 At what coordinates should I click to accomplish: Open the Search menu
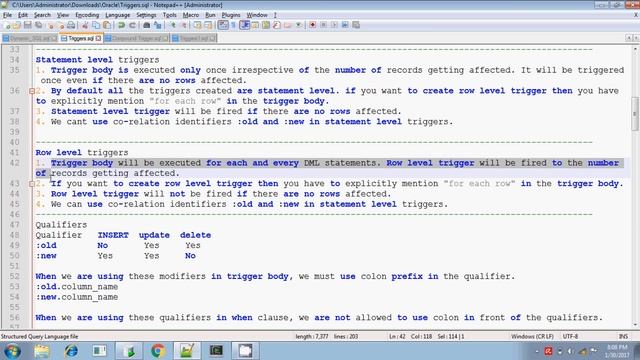(x=42, y=15)
